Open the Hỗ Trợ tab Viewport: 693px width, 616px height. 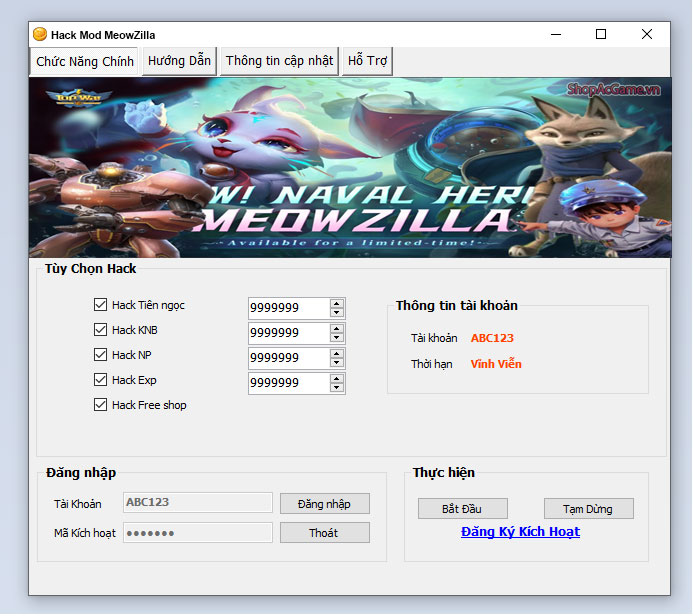[367, 61]
